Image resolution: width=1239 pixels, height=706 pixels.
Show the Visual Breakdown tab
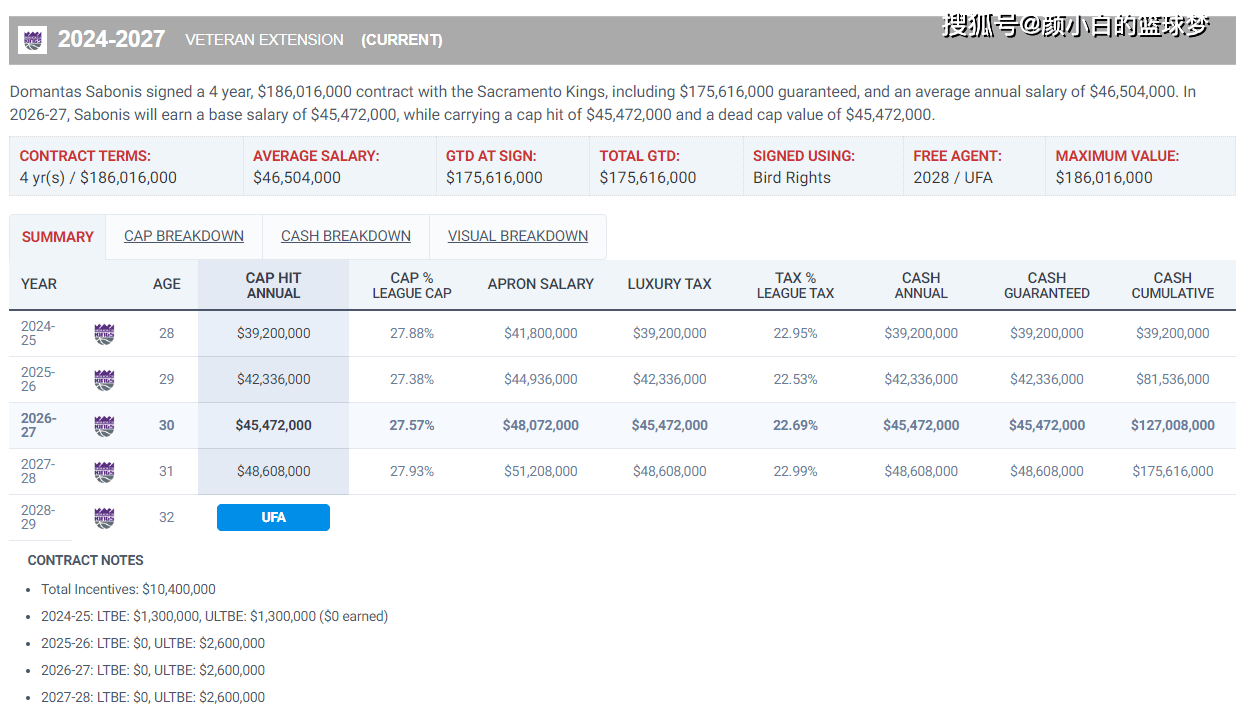518,236
